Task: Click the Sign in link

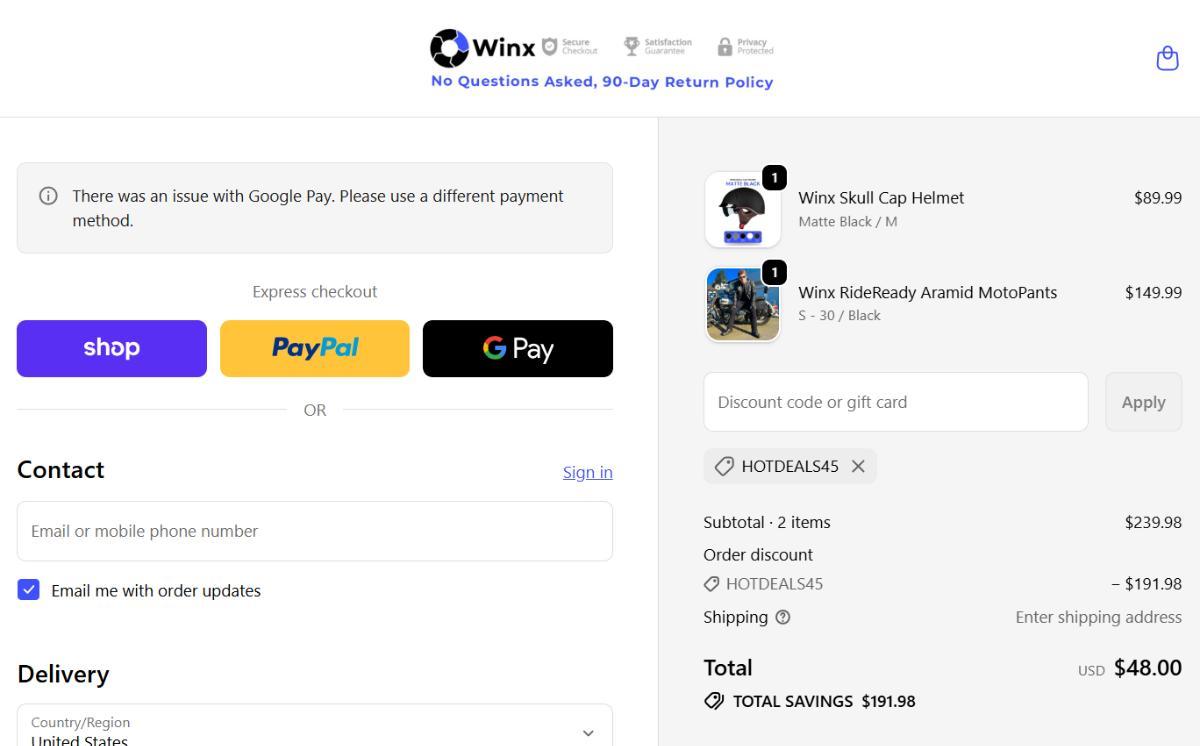Action: [x=587, y=472]
